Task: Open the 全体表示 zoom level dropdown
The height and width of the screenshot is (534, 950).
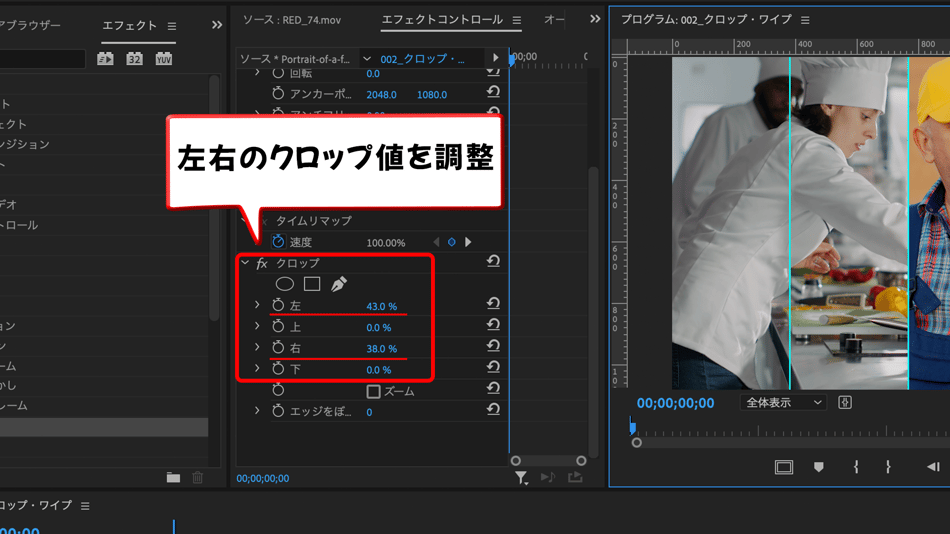Action: tap(783, 402)
